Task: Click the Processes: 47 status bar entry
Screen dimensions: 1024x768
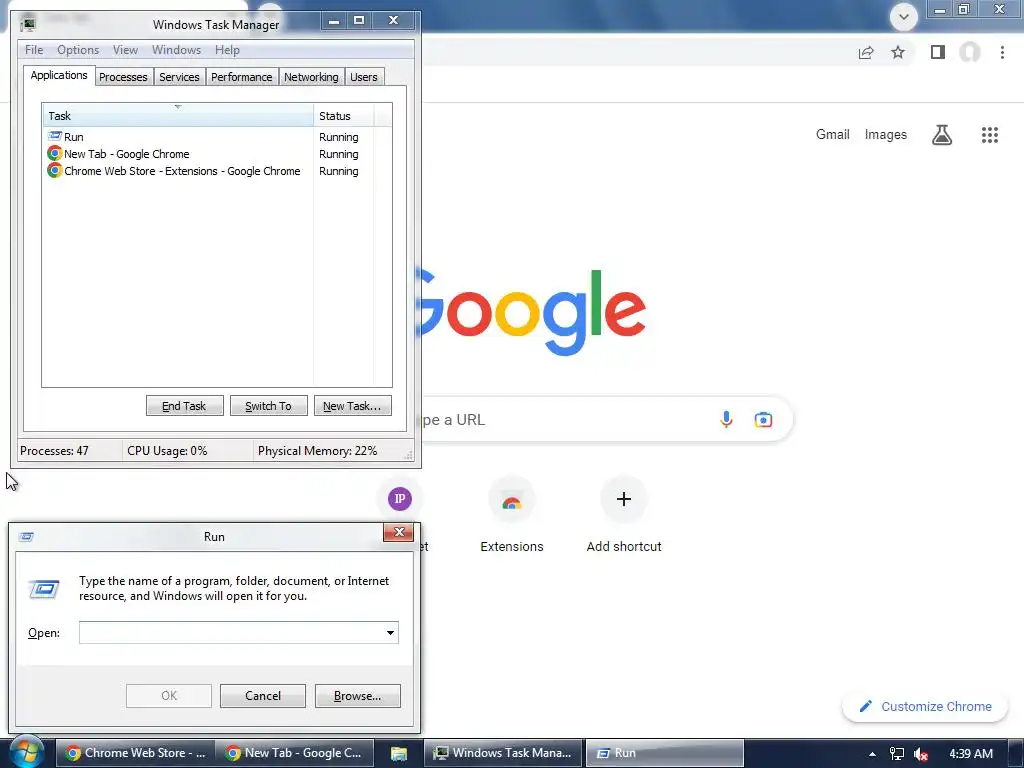Action: (69, 451)
